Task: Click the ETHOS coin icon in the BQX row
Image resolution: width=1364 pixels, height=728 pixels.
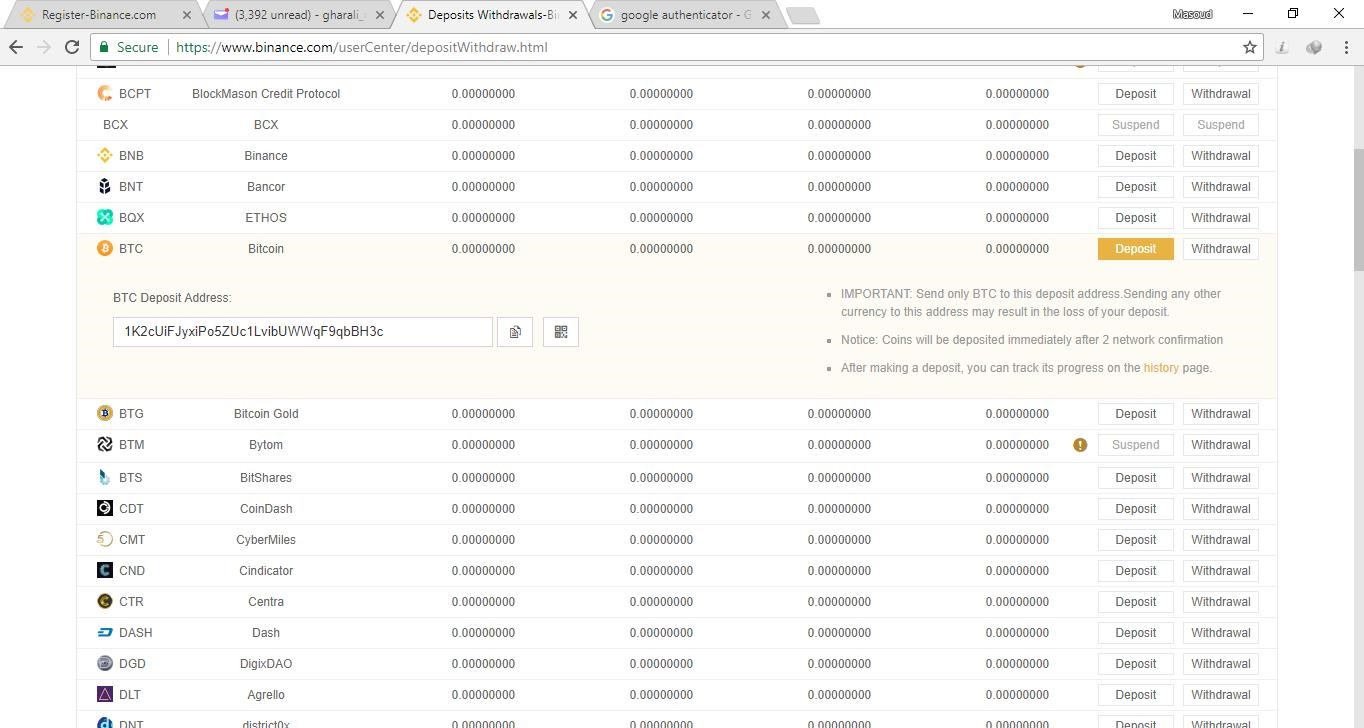Action: [x=105, y=217]
